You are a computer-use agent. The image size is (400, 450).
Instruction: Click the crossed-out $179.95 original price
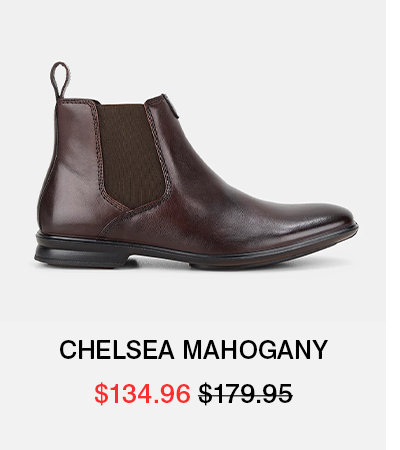pyautogui.click(x=245, y=394)
